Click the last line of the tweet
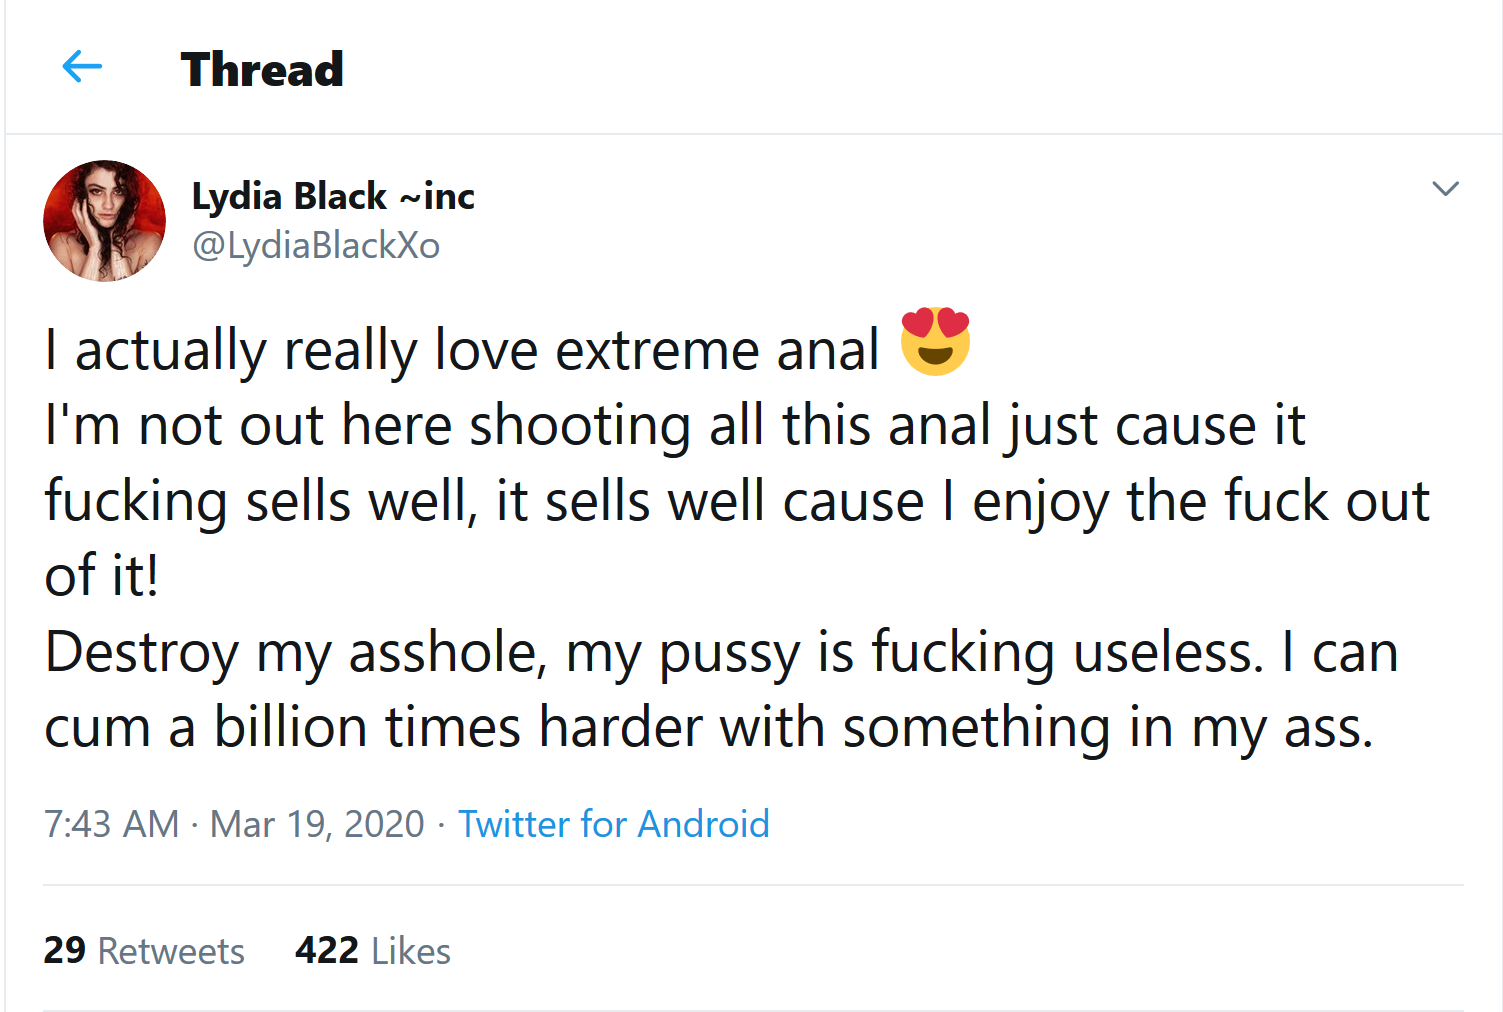The image size is (1503, 1012). (708, 727)
